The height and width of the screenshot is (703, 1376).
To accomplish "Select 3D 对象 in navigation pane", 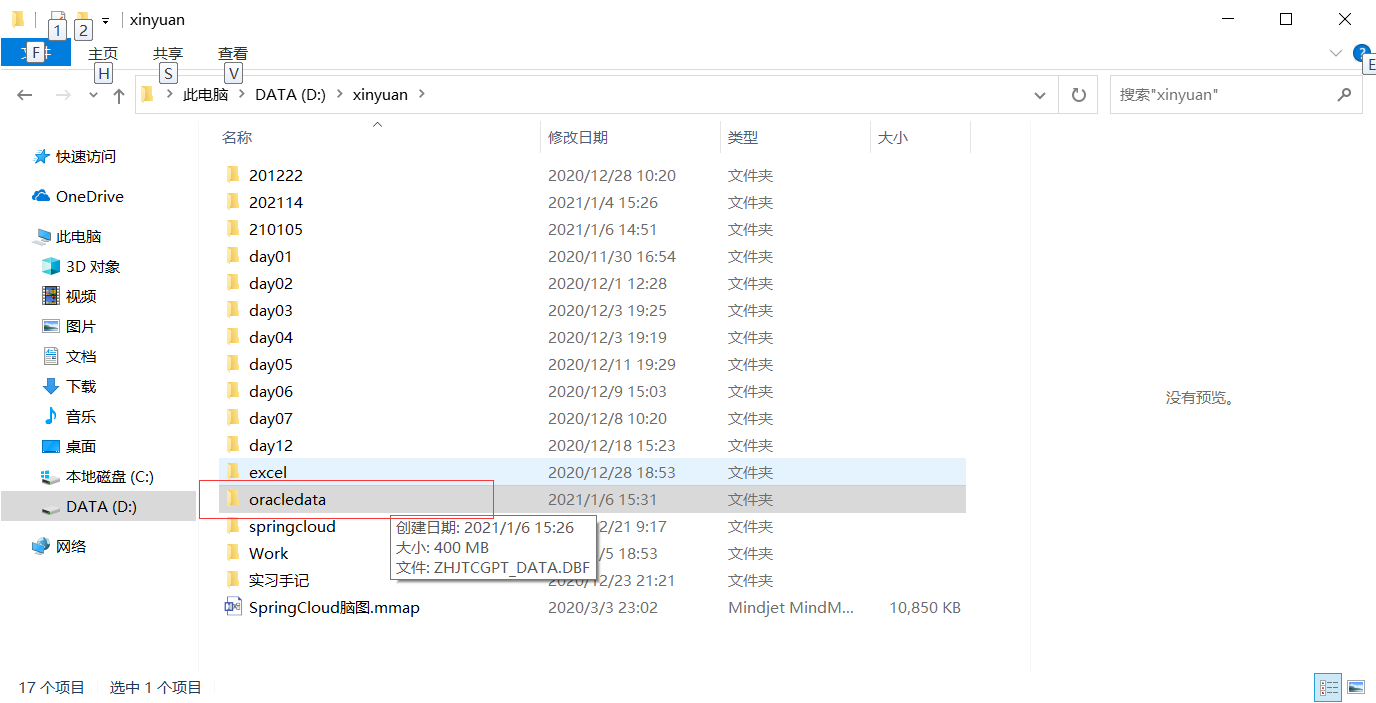I will (x=93, y=266).
